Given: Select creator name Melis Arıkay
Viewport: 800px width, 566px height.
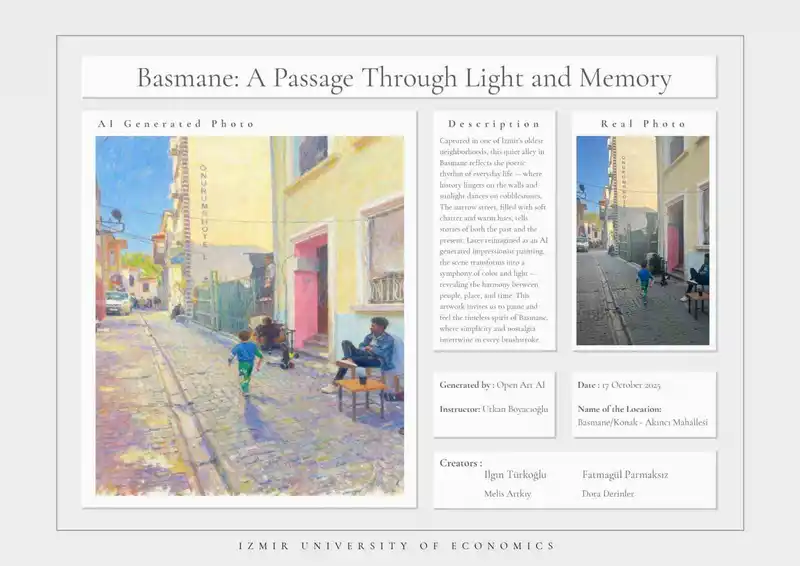Looking at the screenshot, I should pyautogui.click(x=507, y=494).
